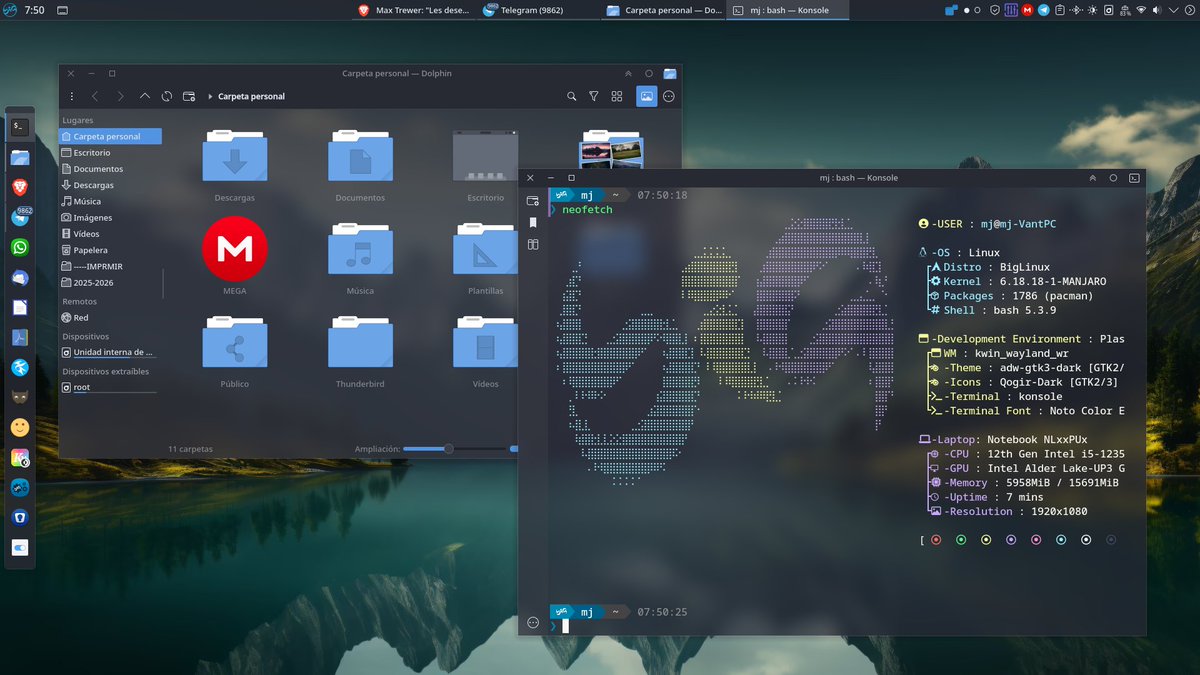Open WhatsApp from the dock

[x=20, y=247]
